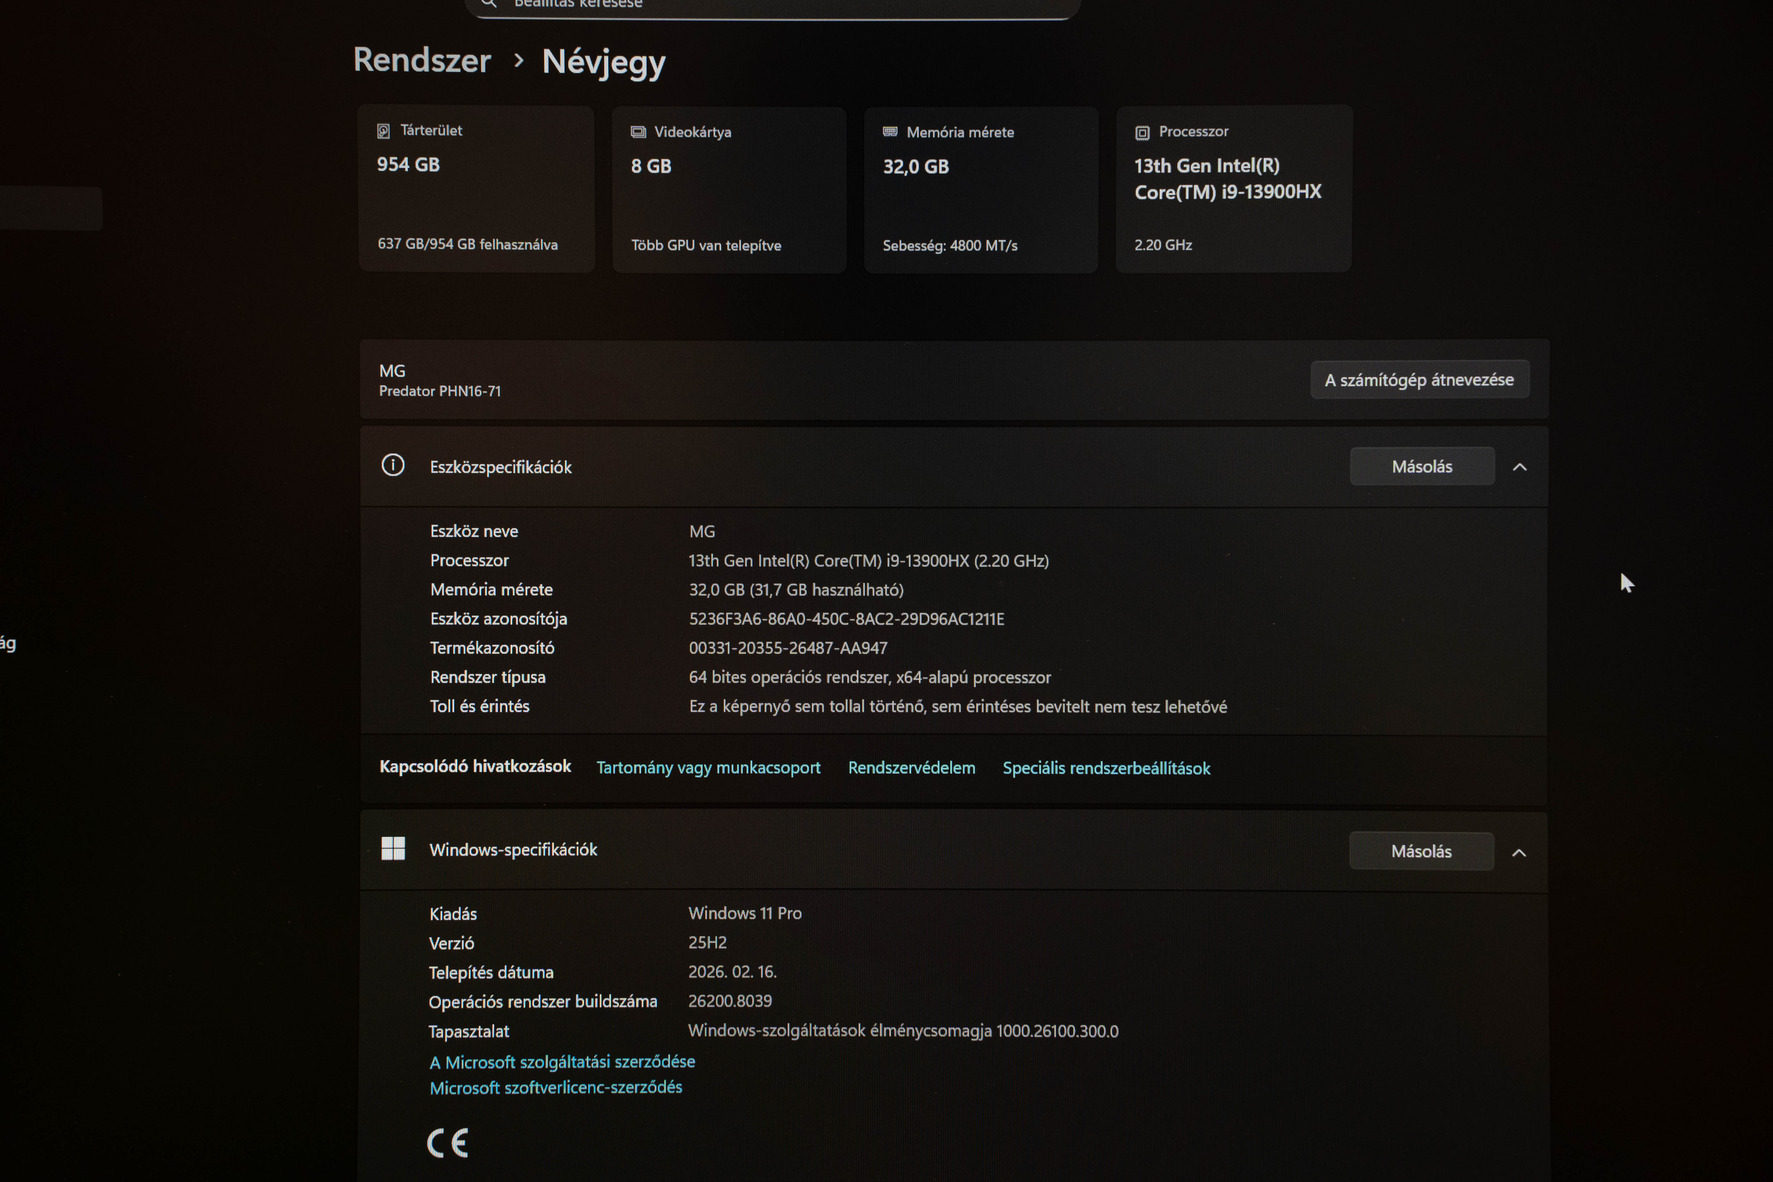Open the Memória mérete 32,0 GB card
Screen dimensions: 1773x1182
[x=981, y=190]
